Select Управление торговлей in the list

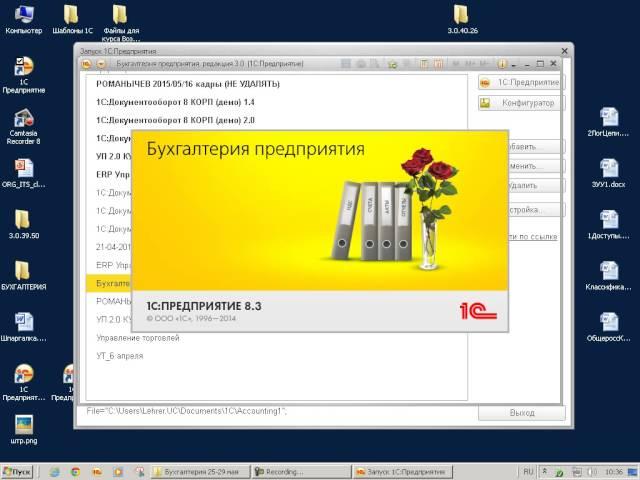(138, 338)
